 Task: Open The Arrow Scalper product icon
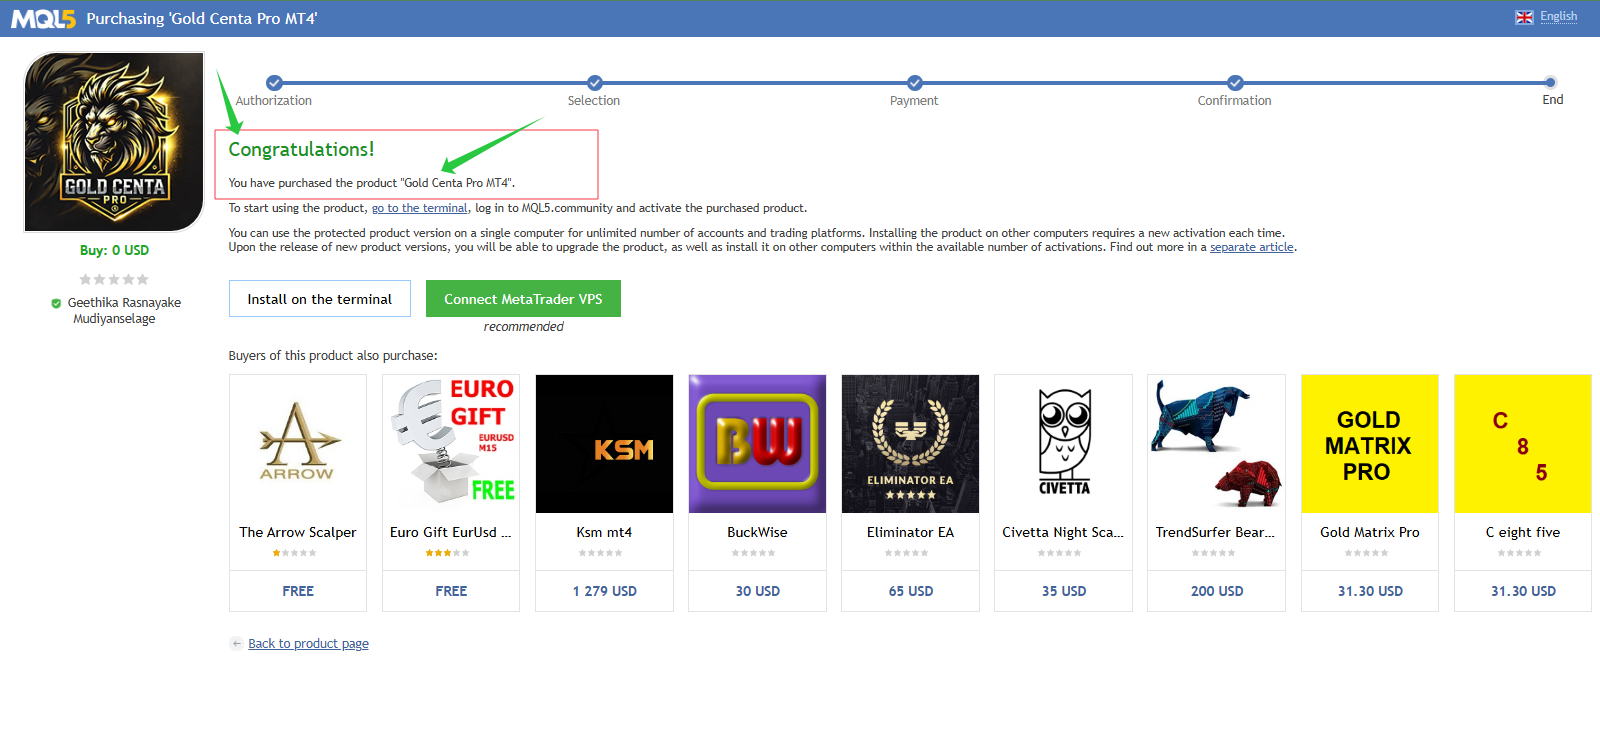tap(298, 444)
